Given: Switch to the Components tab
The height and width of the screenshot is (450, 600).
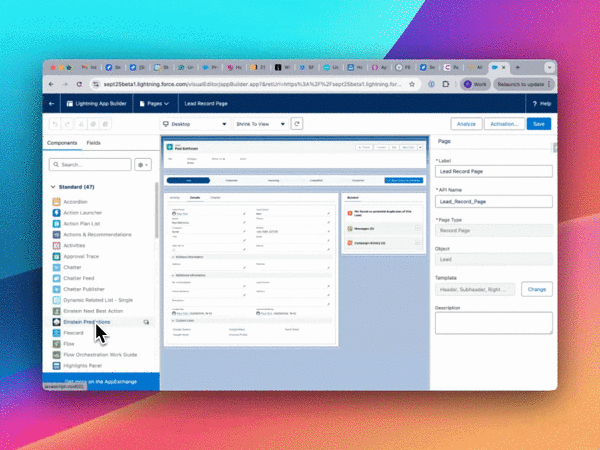Looking at the screenshot, I should 63,143.
